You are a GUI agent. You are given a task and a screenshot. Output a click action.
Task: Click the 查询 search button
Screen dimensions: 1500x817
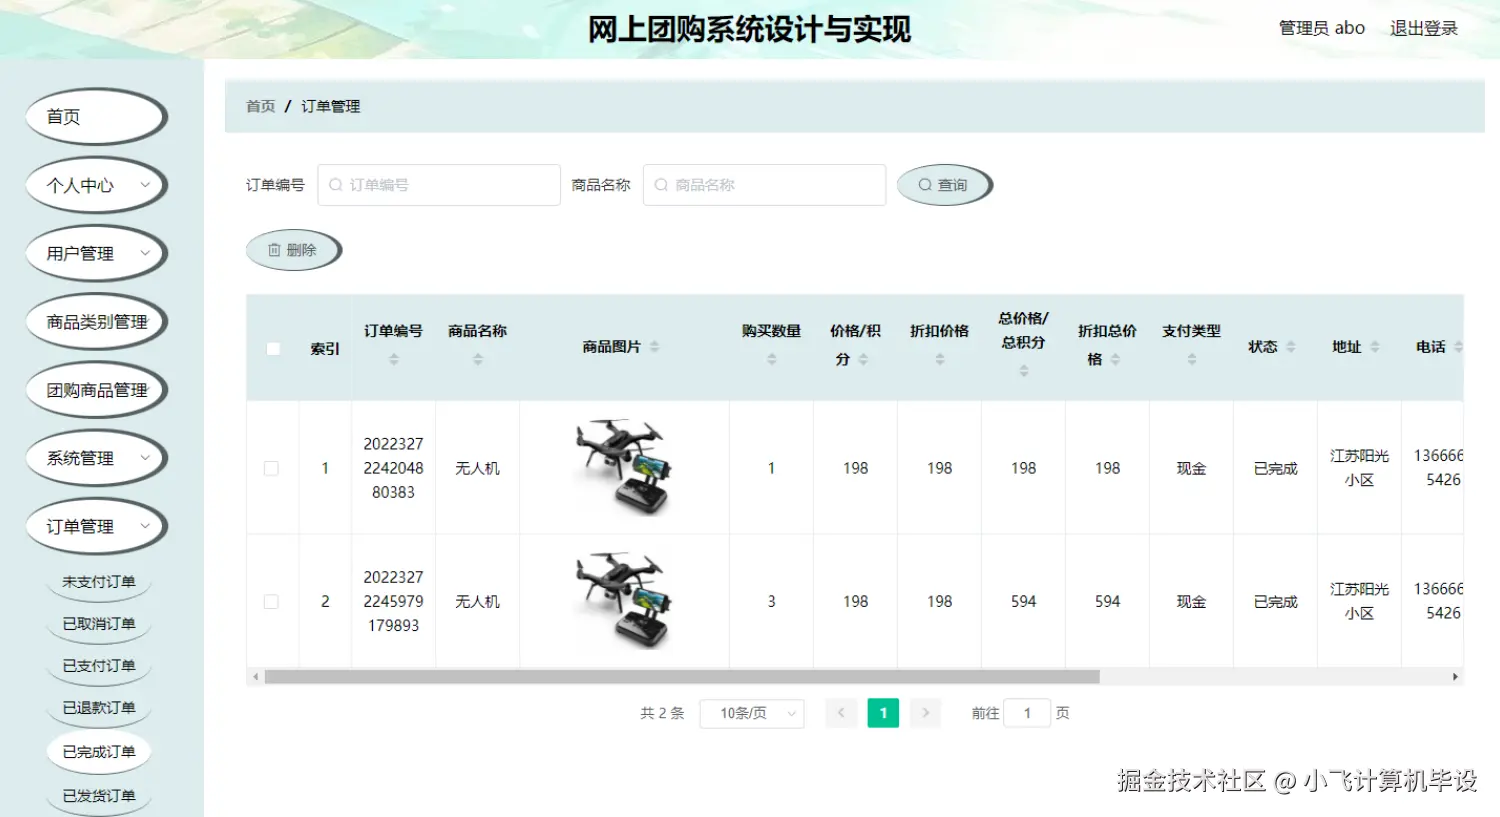click(x=944, y=185)
